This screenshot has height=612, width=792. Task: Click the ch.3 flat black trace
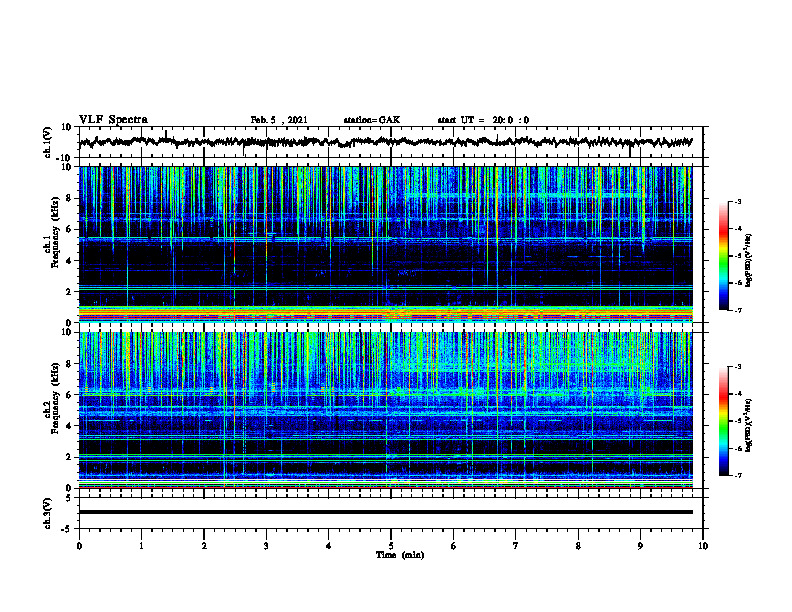tap(385, 512)
